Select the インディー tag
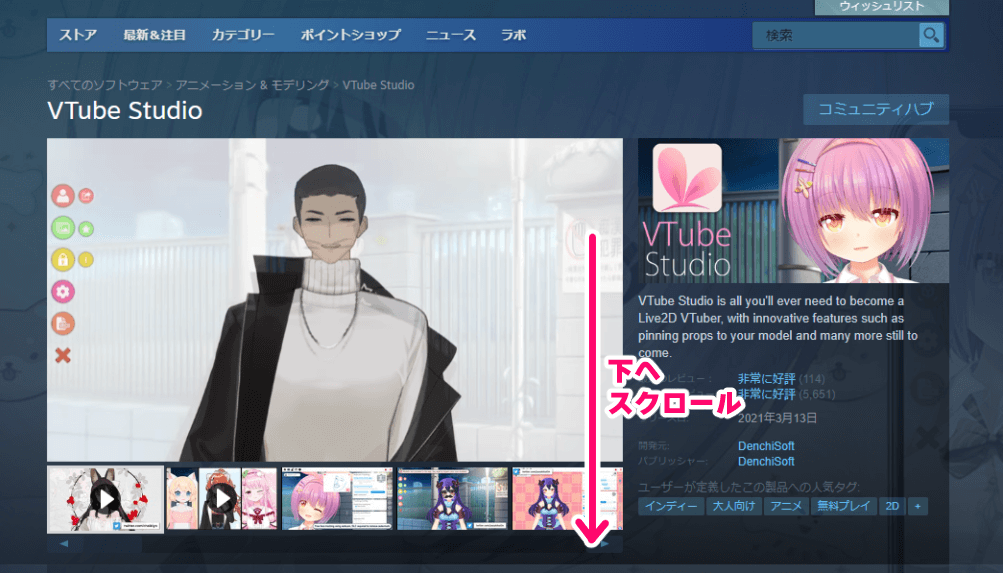 671,506
